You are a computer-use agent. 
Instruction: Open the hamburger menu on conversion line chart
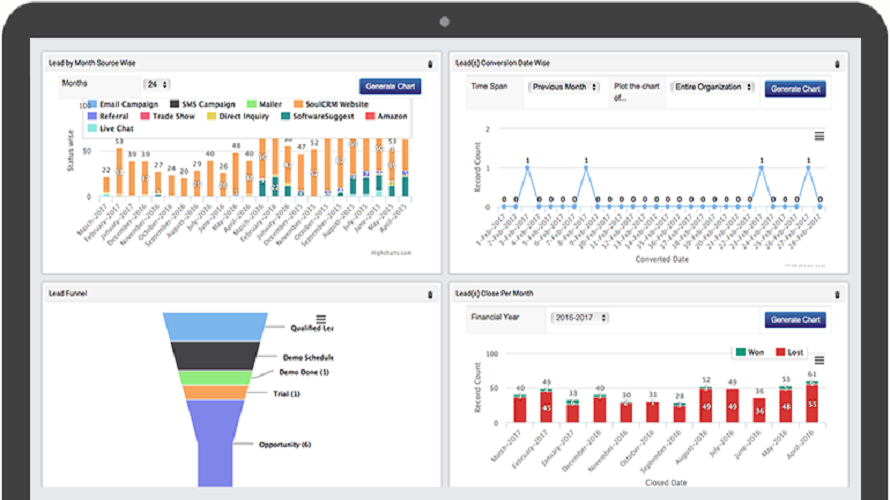819,136
